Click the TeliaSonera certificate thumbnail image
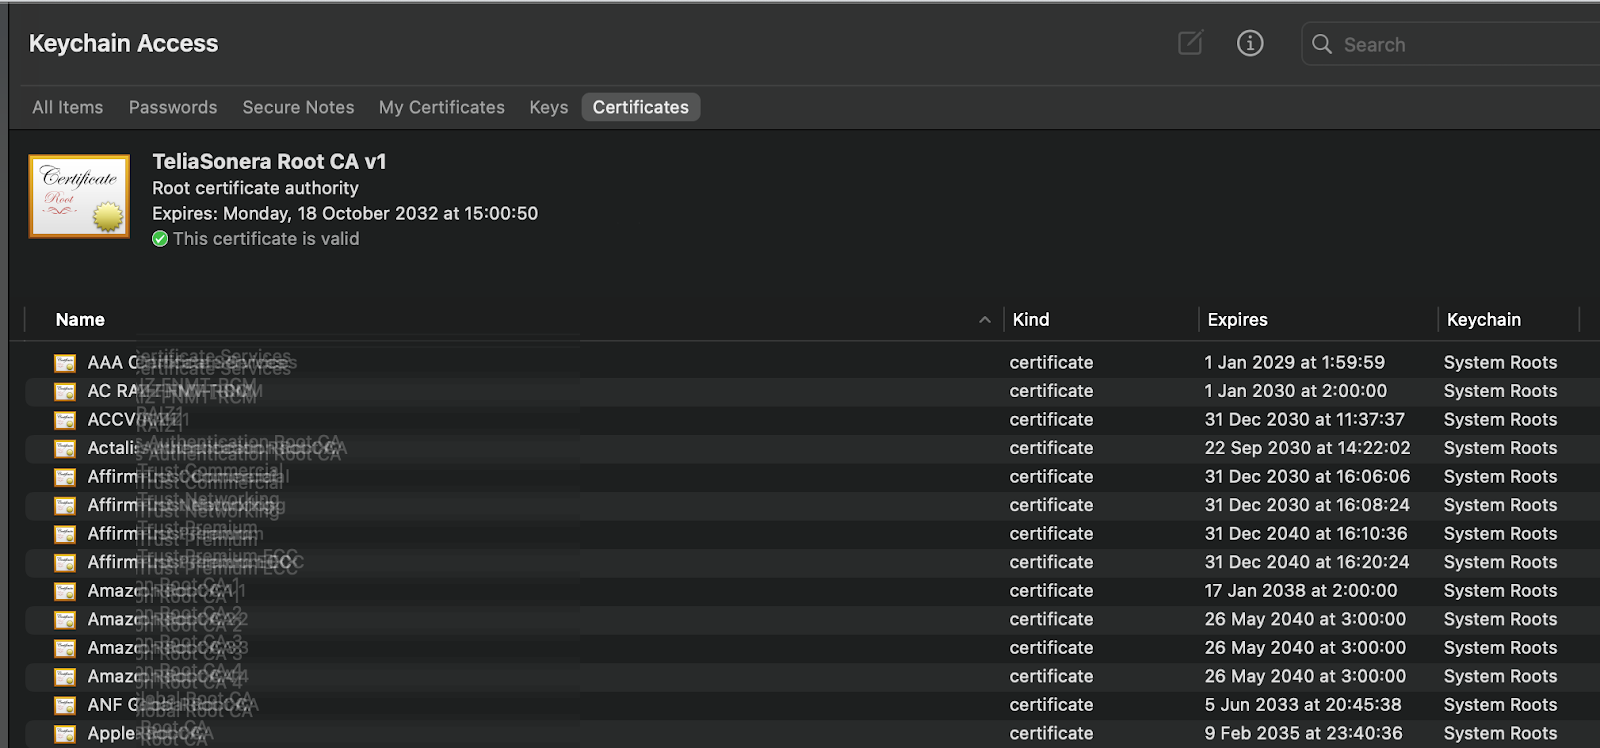The height and width of the screenshot is (748, 1600). coord(79,196)
